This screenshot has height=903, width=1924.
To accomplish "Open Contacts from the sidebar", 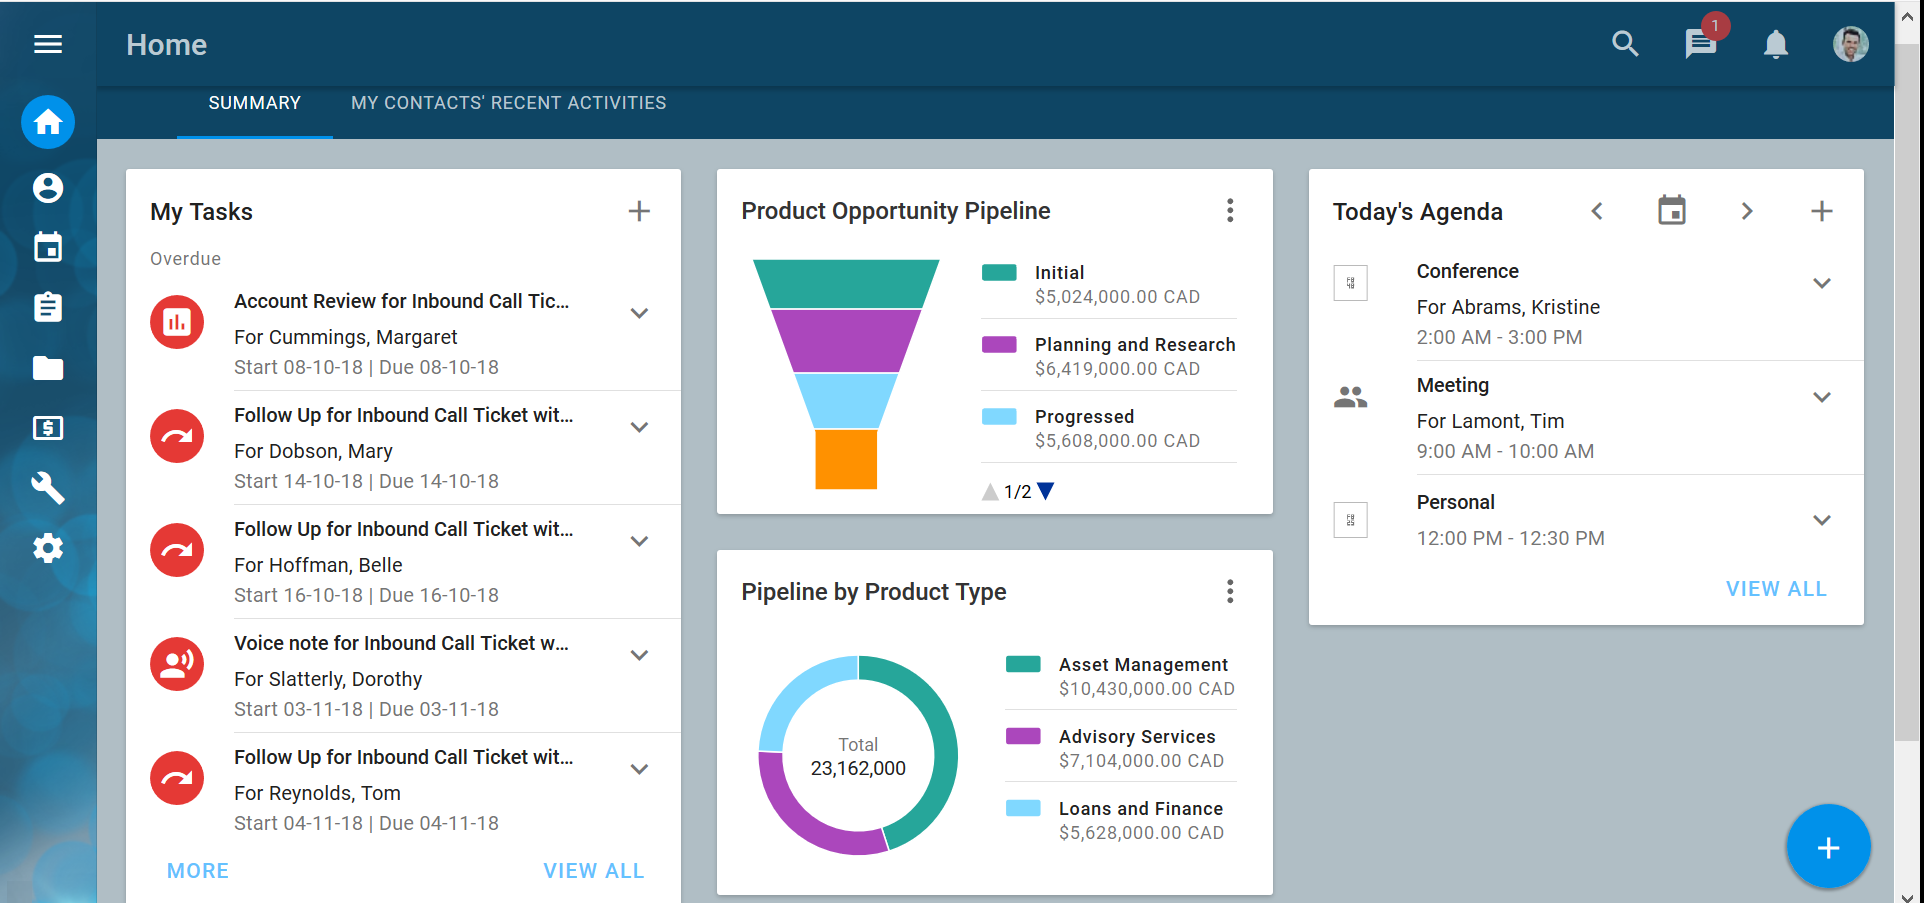I will (48, 188).
